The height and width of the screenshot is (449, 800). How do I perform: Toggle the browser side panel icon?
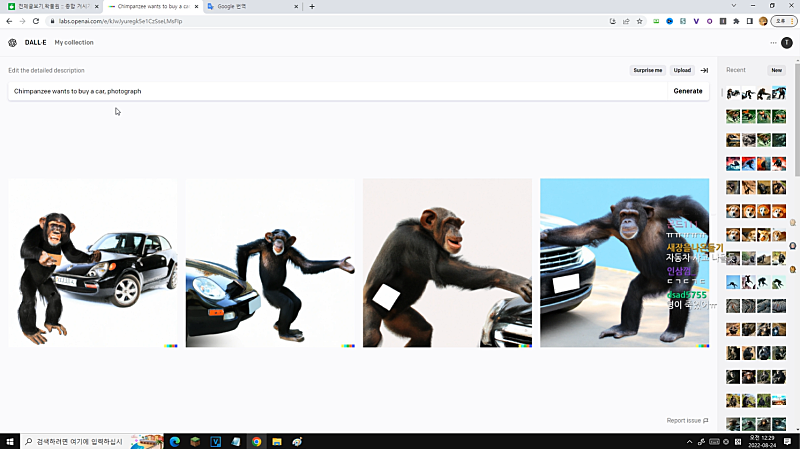tap(749, 21)
